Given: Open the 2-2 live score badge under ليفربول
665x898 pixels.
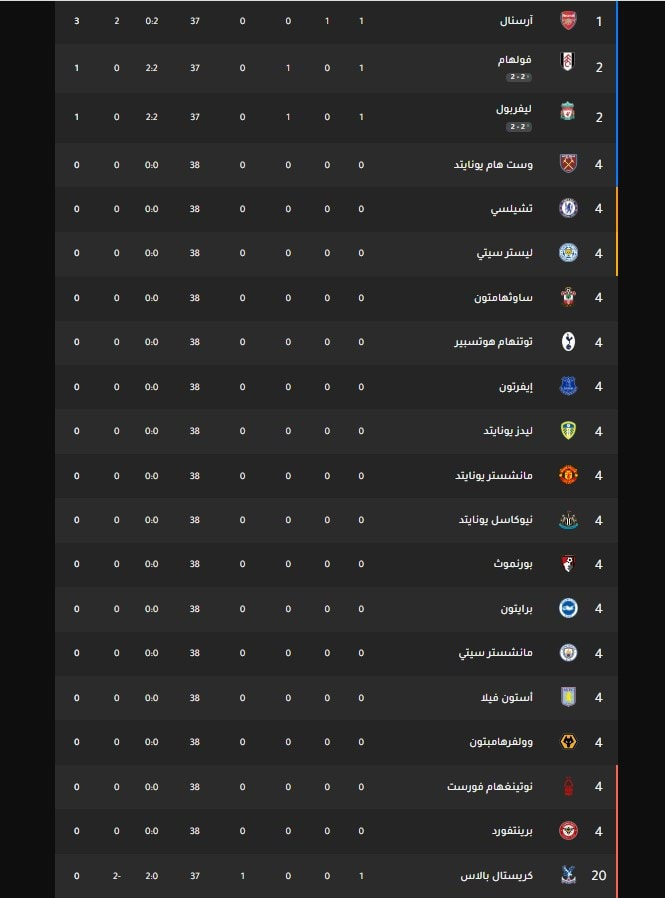Looking at the screenshot, I should point(518,127).
